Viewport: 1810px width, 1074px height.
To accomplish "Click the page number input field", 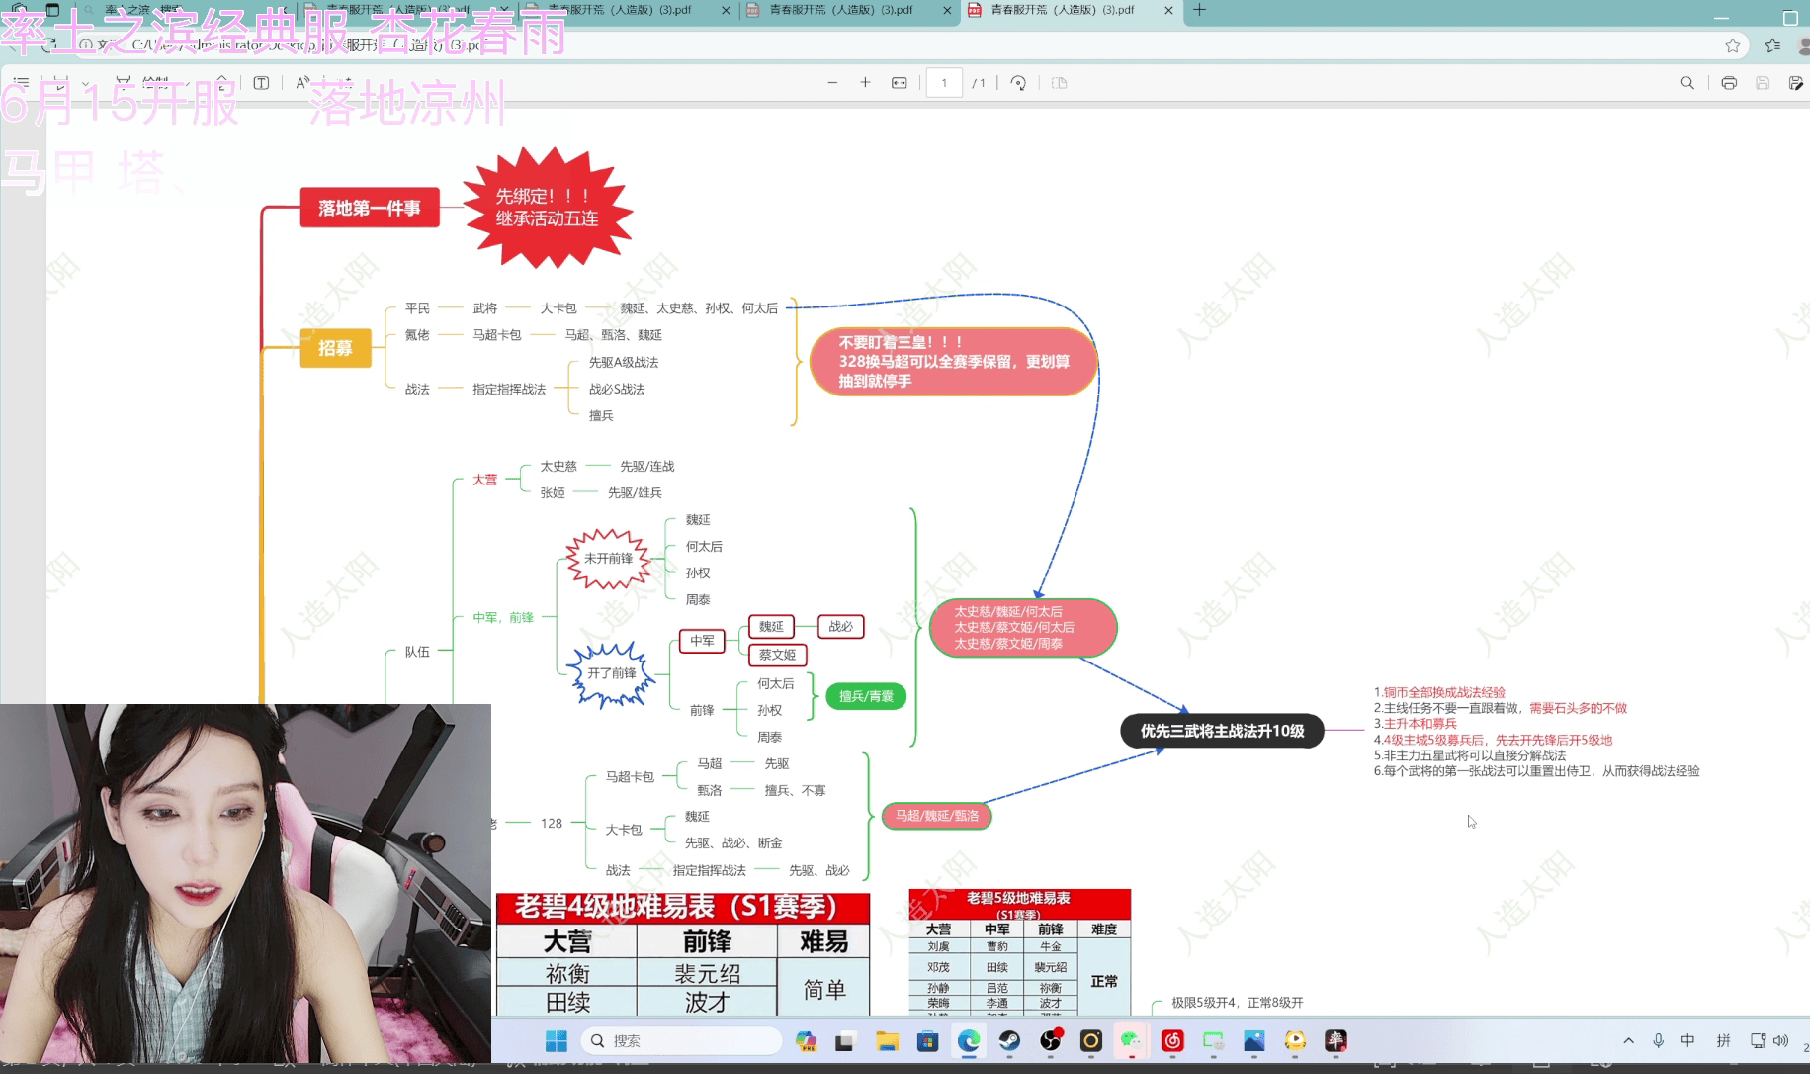I will pos(944,82).
